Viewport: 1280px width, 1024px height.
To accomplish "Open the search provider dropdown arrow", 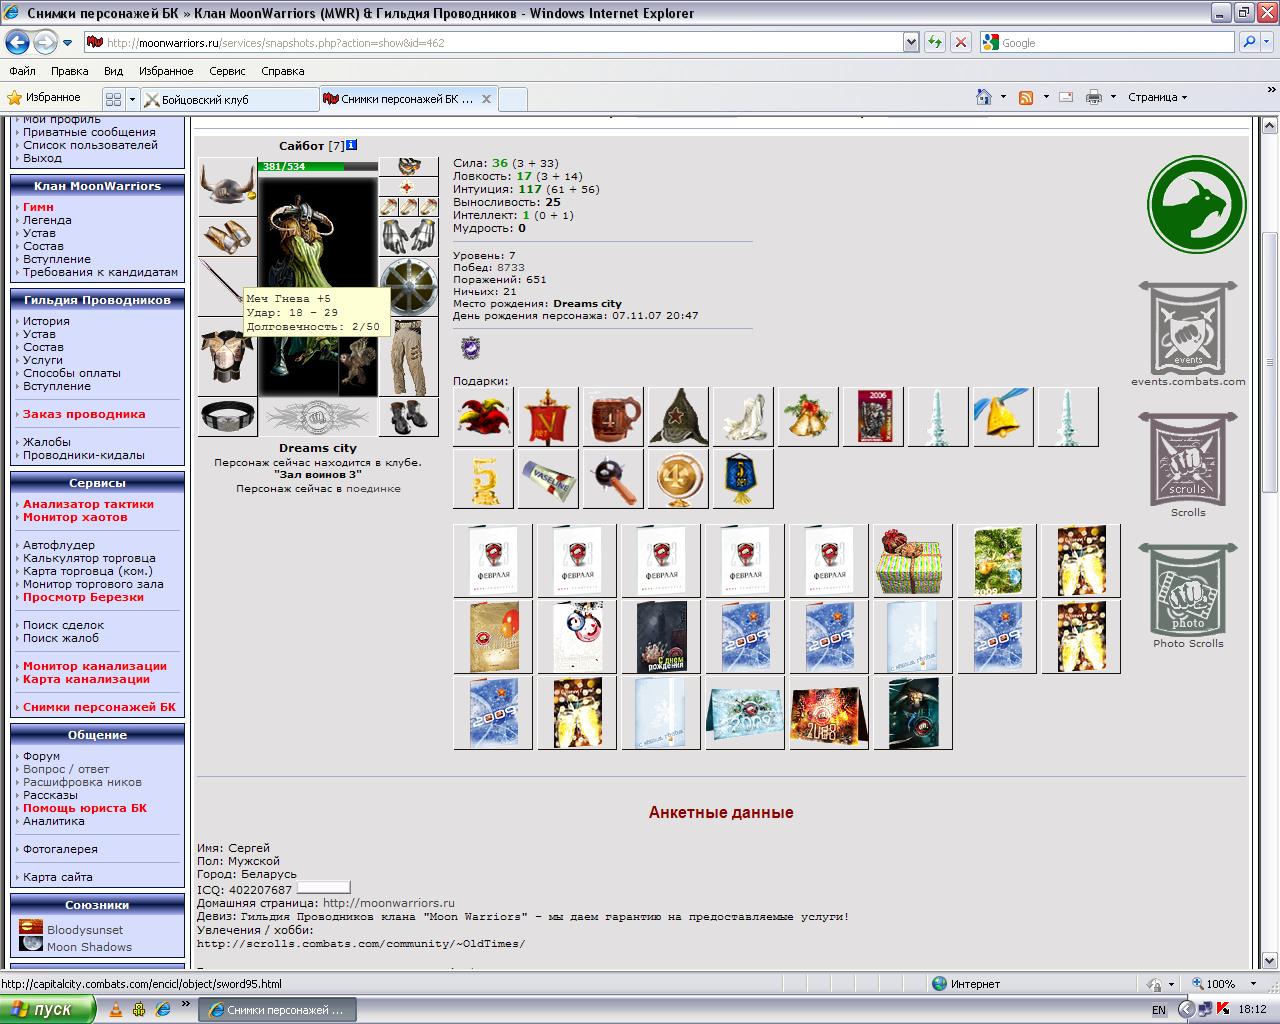I will pos(1268,43).
